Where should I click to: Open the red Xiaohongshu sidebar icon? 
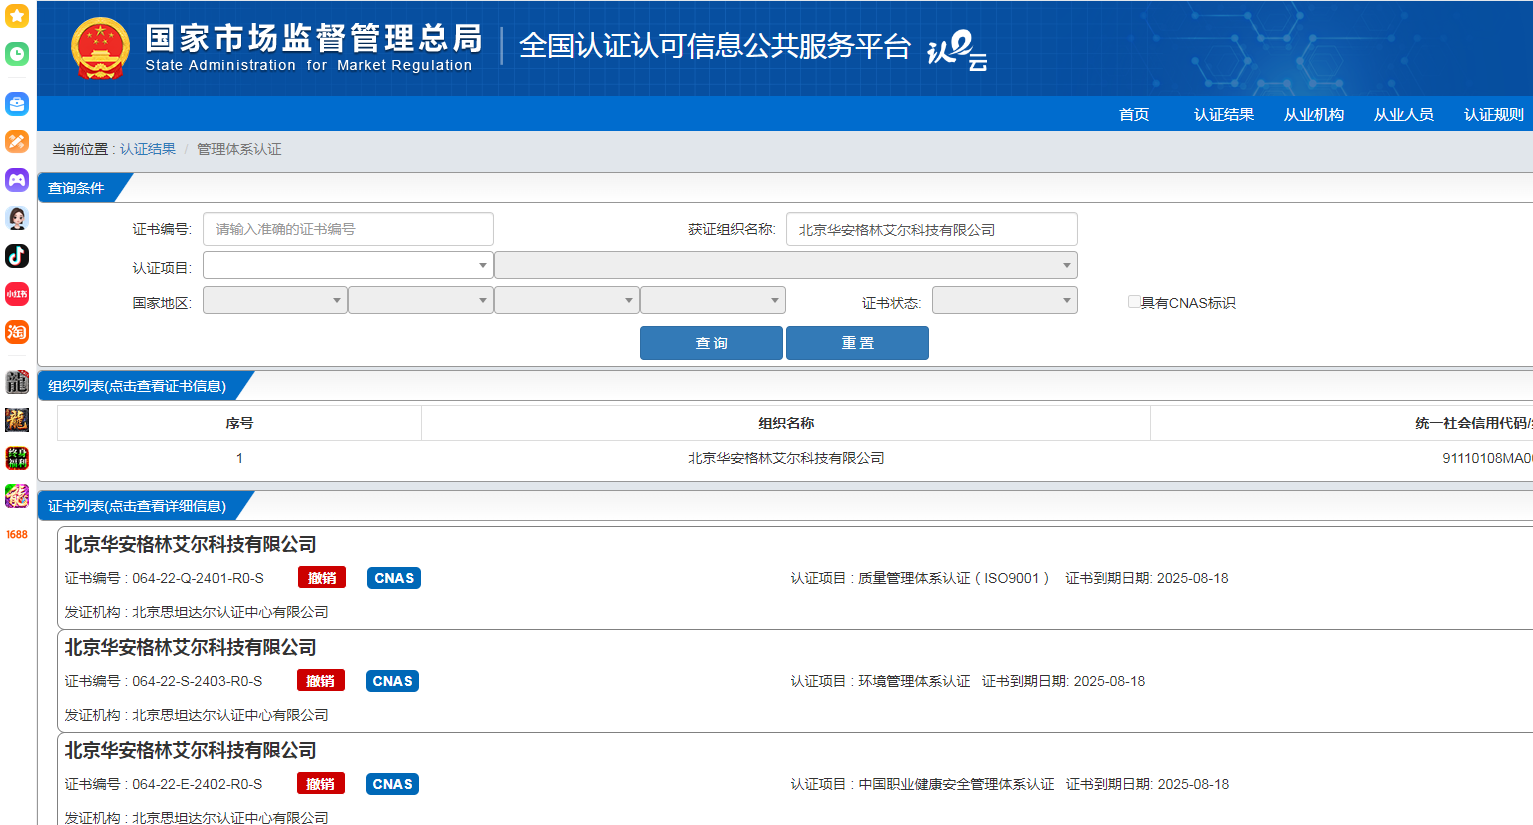(17, 294)
